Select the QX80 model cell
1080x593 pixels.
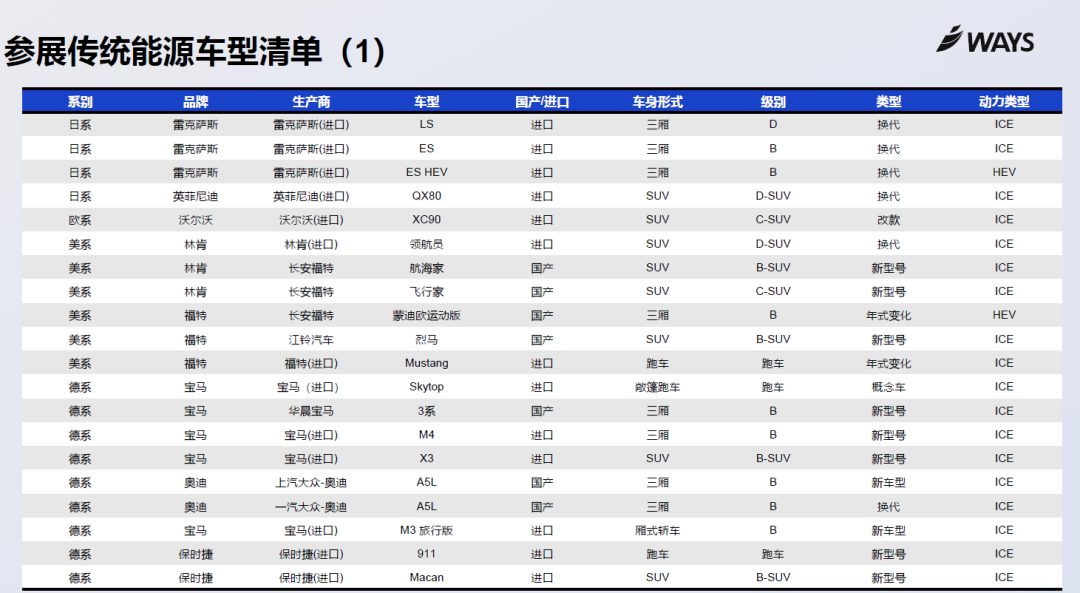[426, 196]
